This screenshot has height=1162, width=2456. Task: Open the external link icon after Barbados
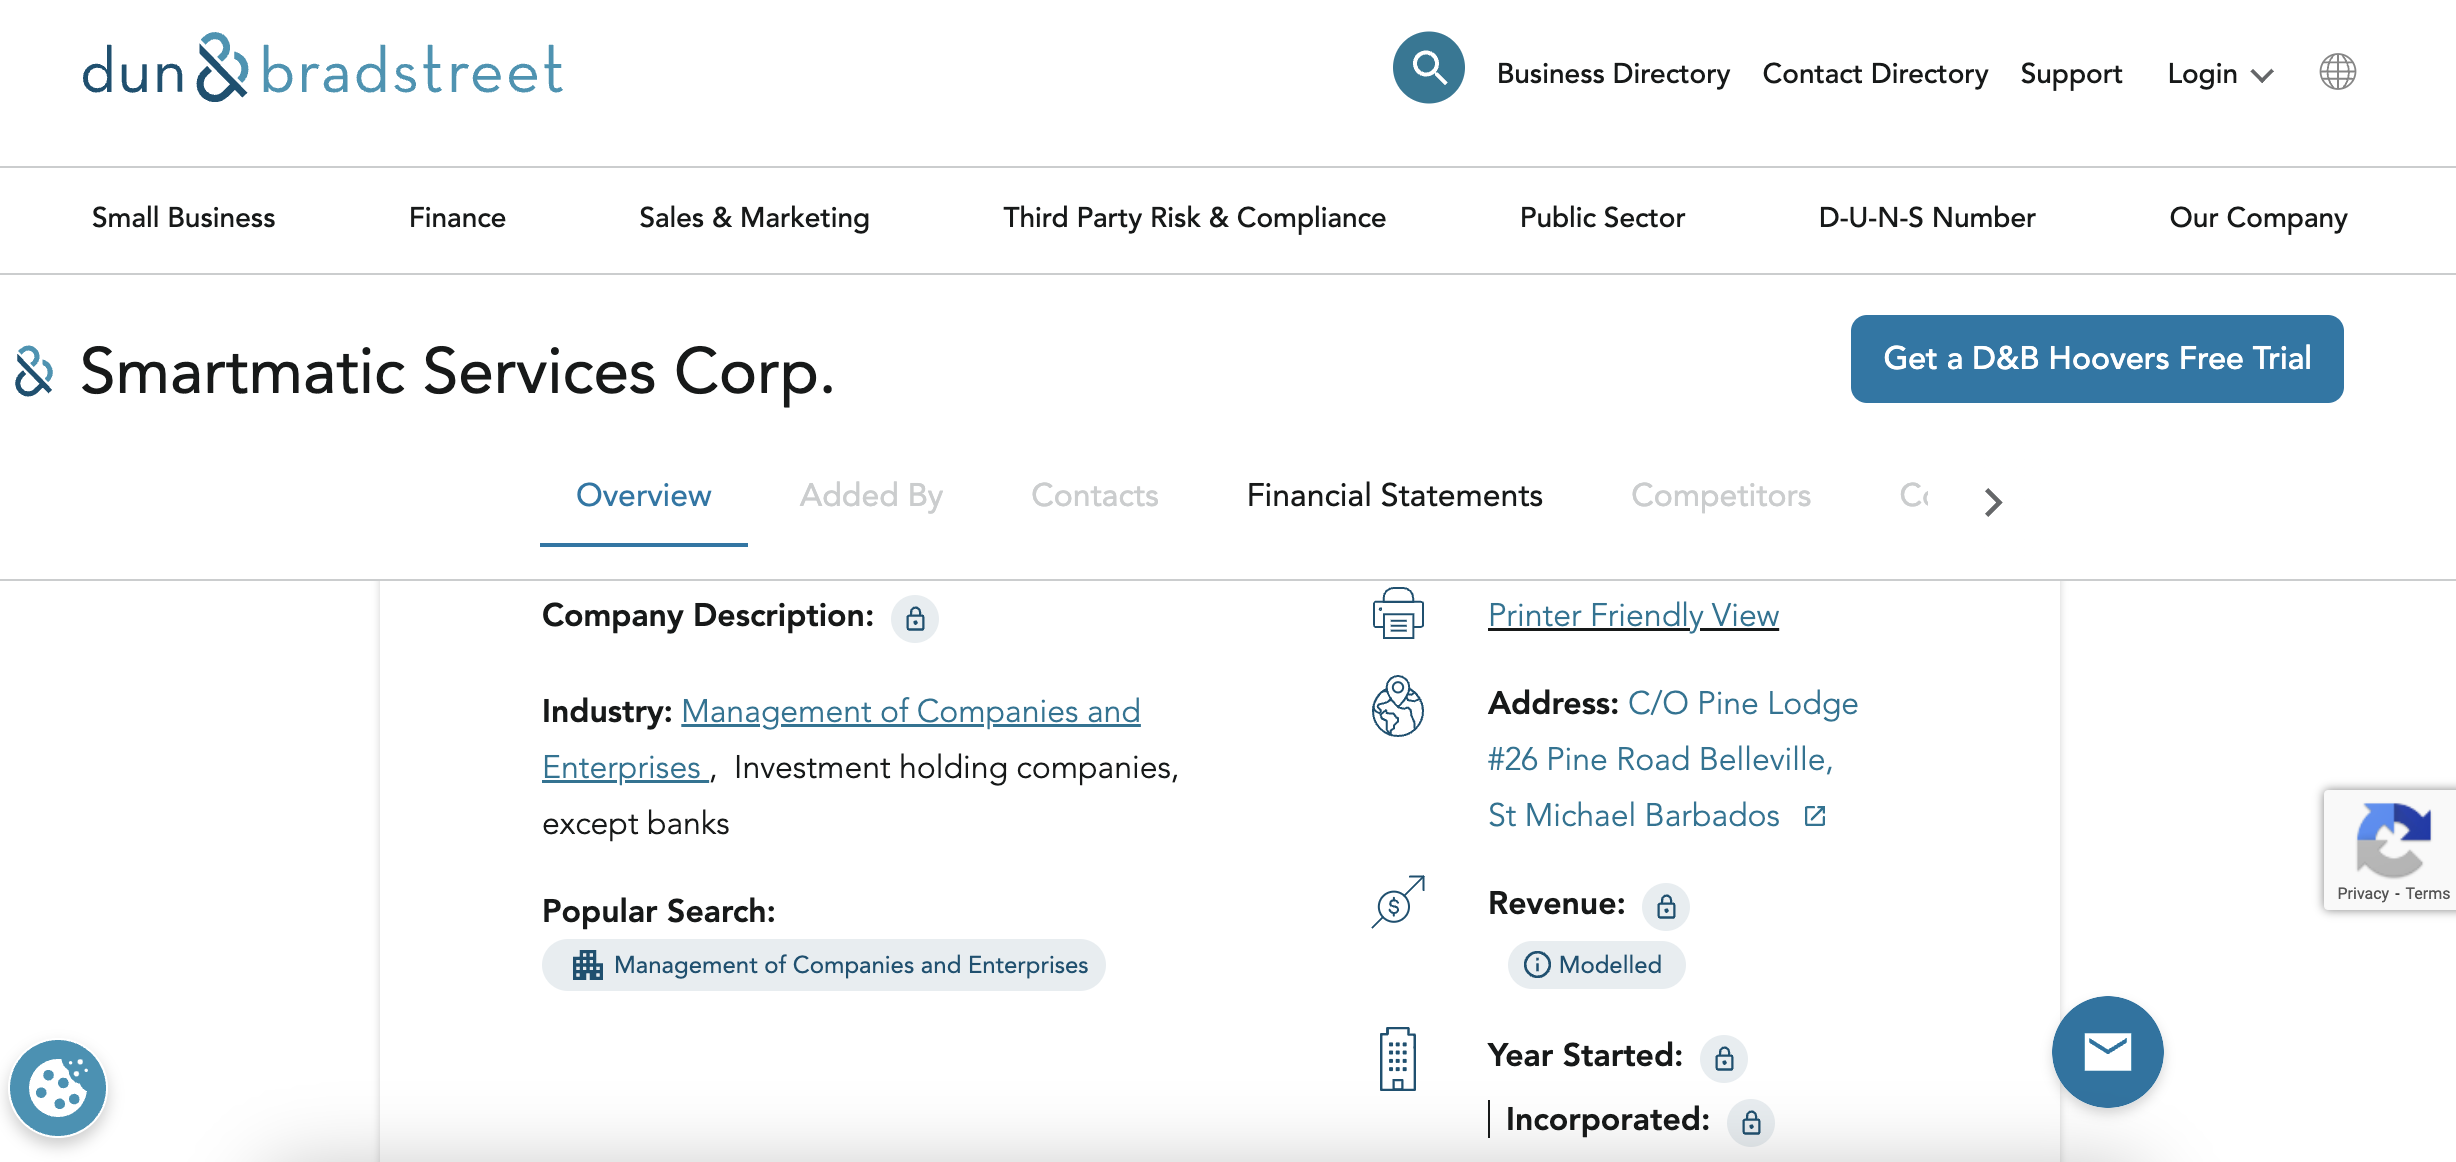coord(1815,816)
